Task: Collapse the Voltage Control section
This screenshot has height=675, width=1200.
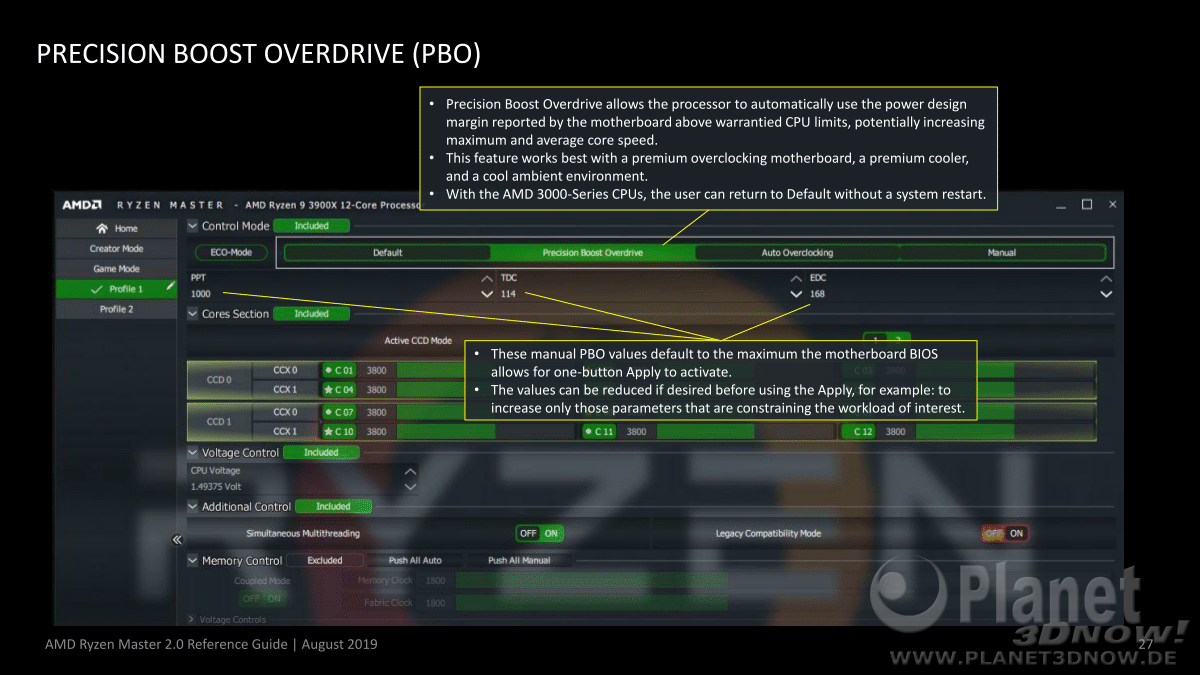Action: pyautogui.click(x=193, y=452)
